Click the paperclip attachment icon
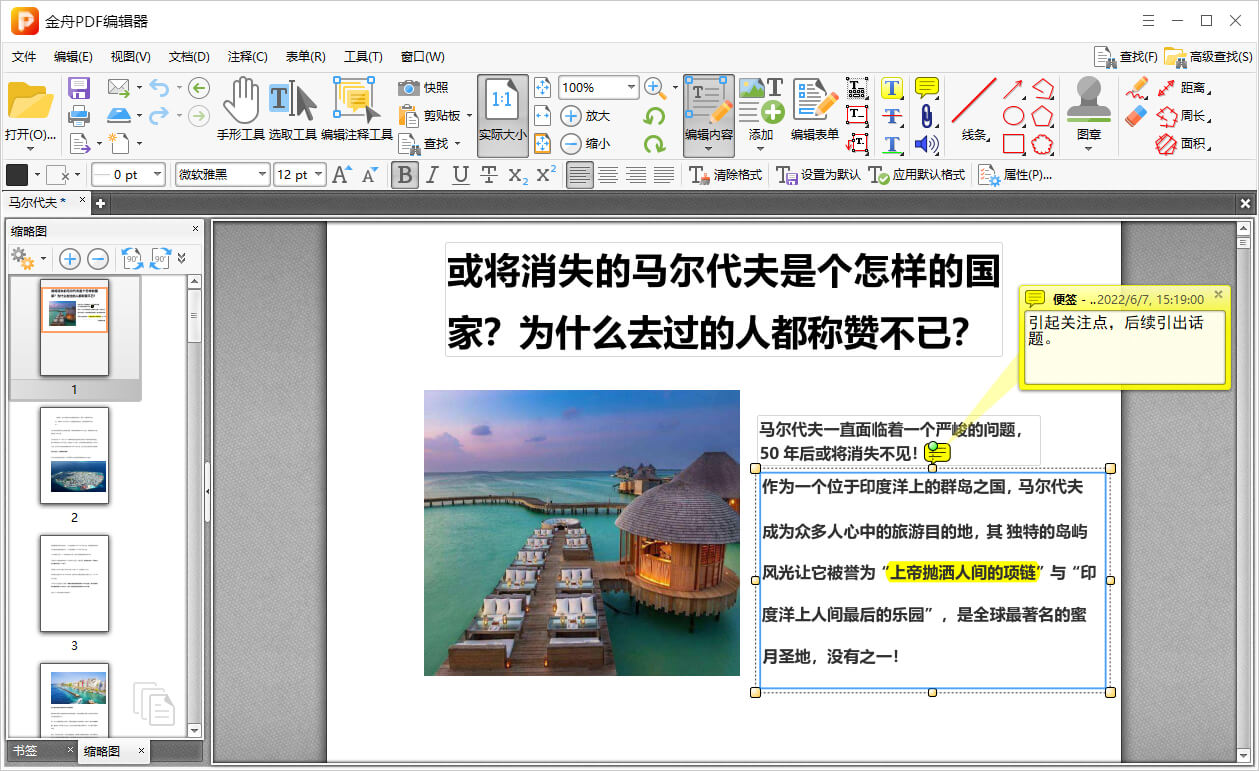Viewport: 1259px width, 771px height. coord(927,116)
